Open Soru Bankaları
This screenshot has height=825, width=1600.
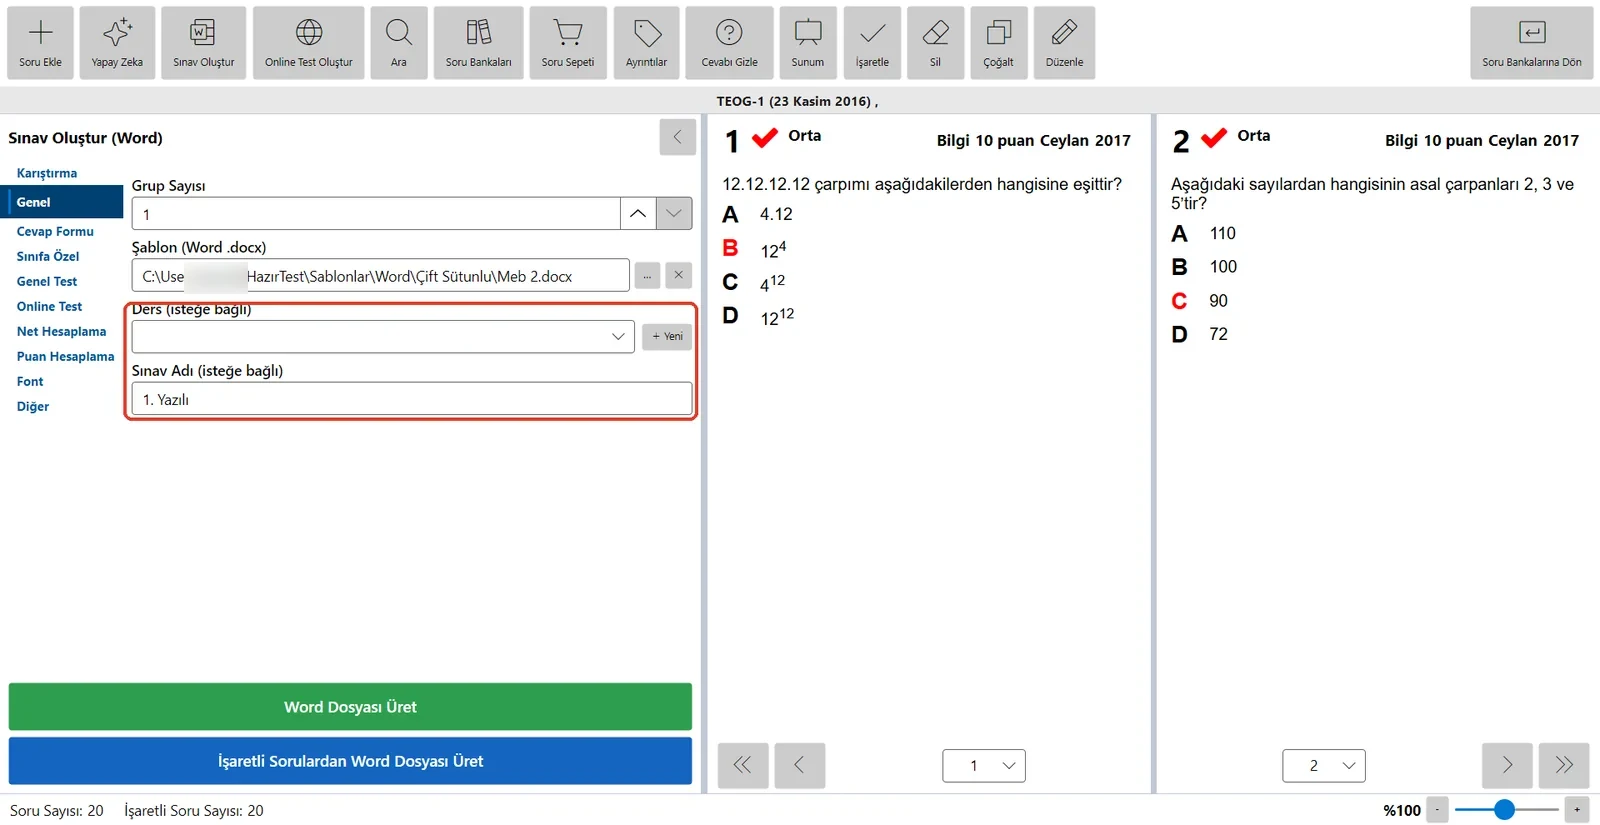478,43
